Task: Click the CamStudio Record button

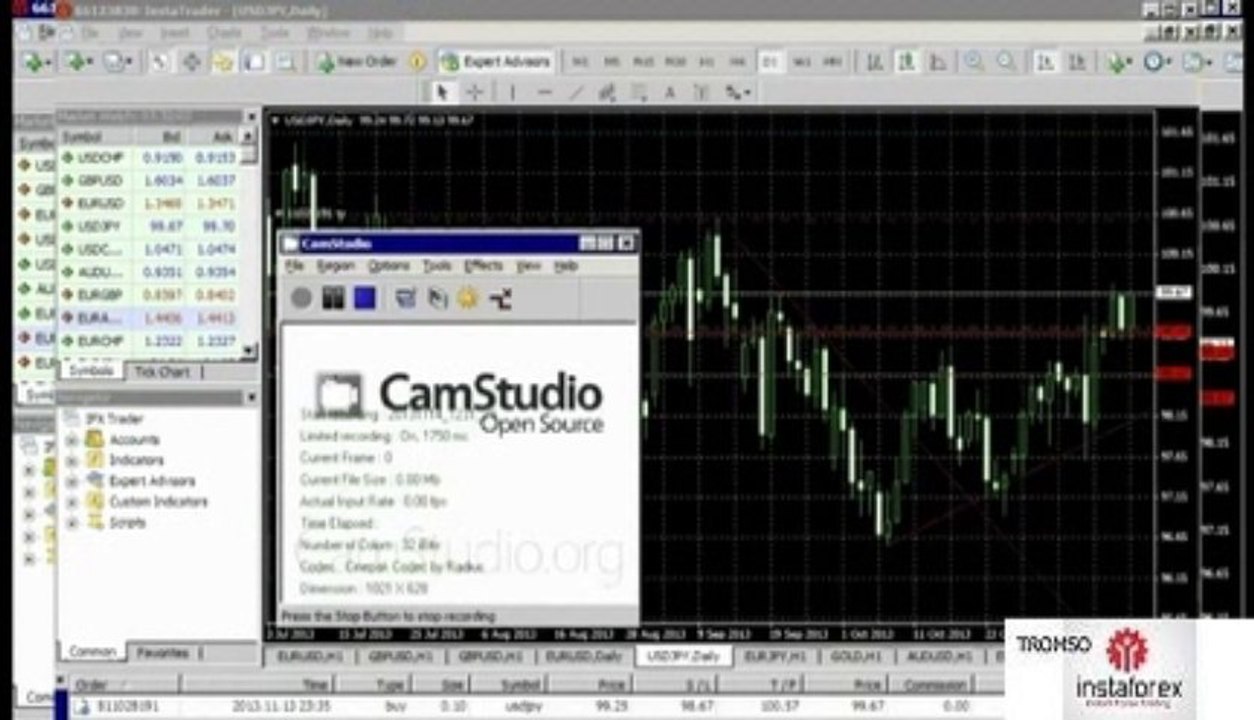Action: [x=301, y=298]
